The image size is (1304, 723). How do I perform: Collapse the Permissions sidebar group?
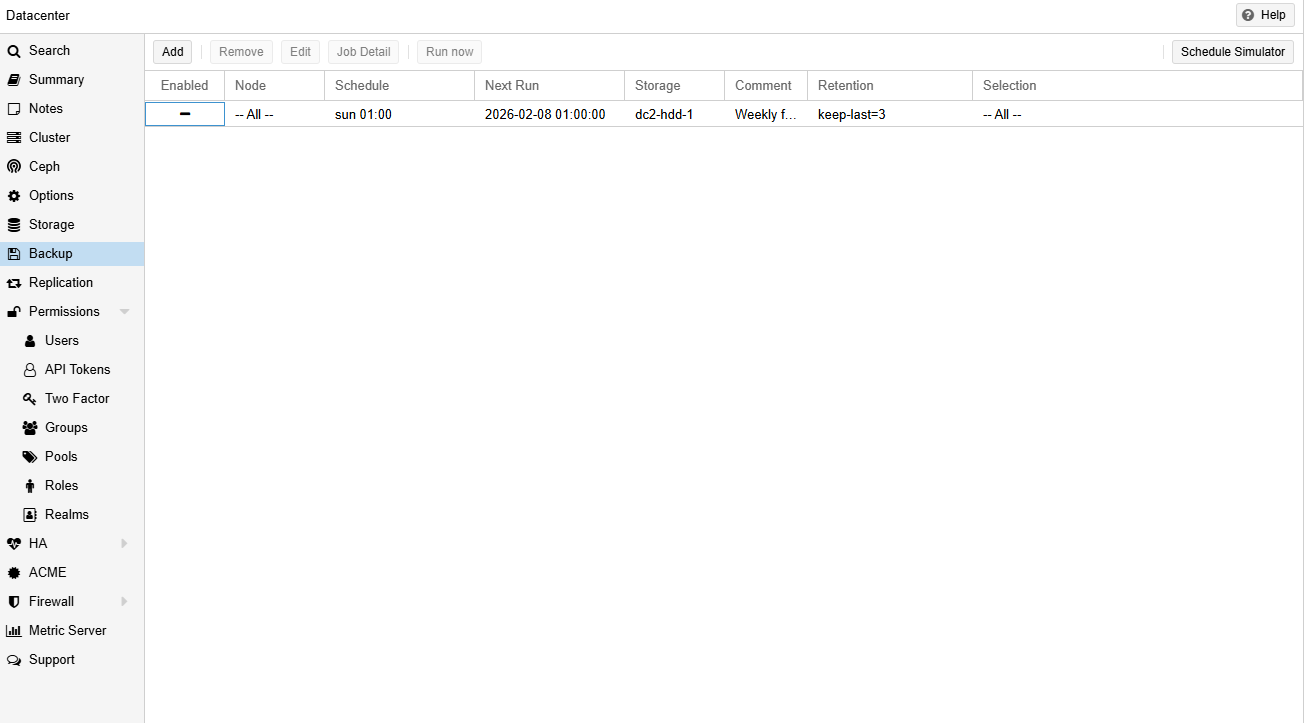124,311
